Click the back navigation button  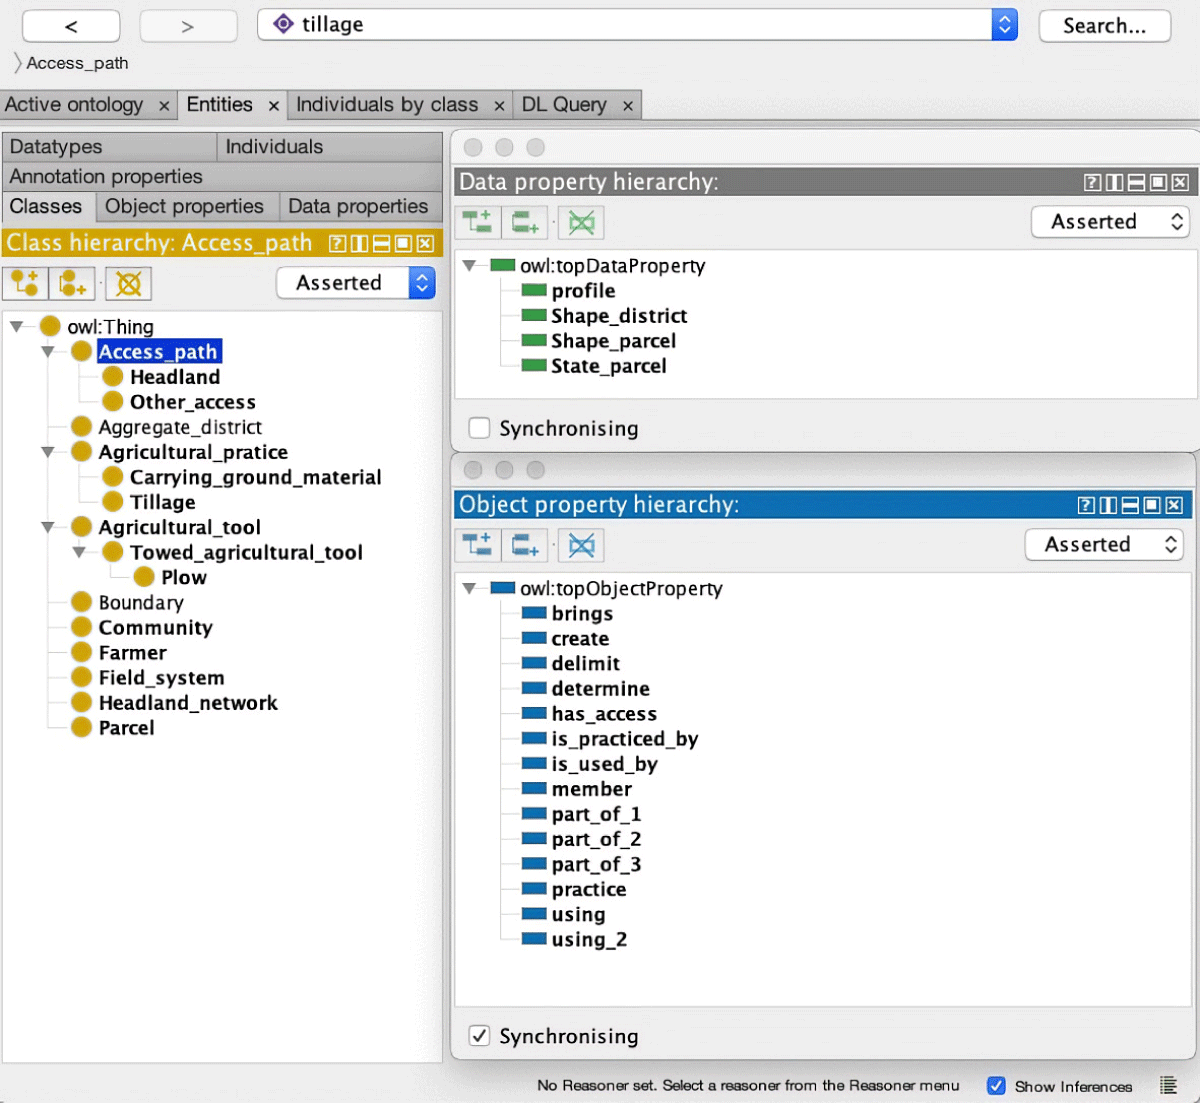[x=71, y=26]
